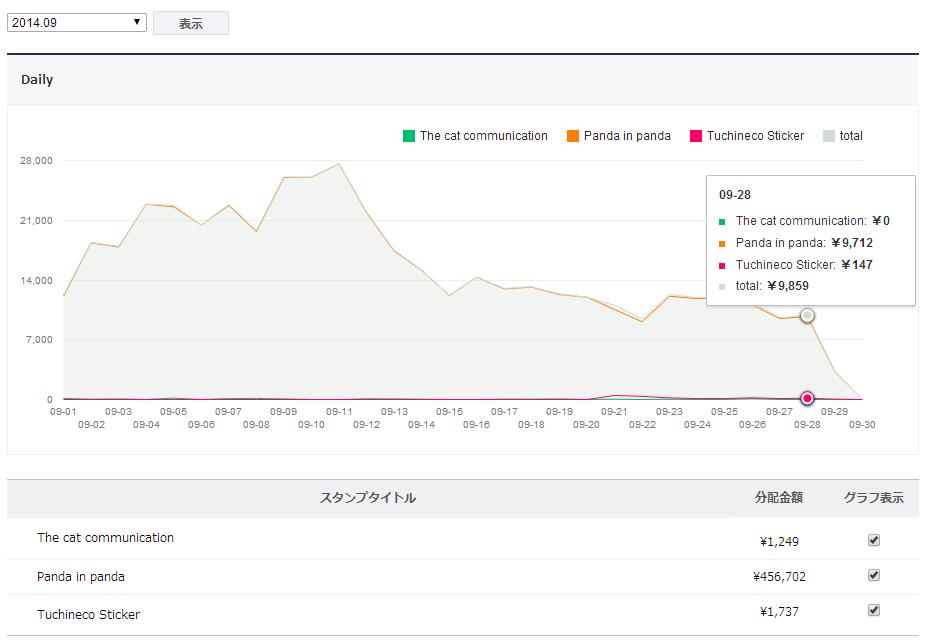Uncheck The cat communication graph checkbox

click(x=874, y=540)
